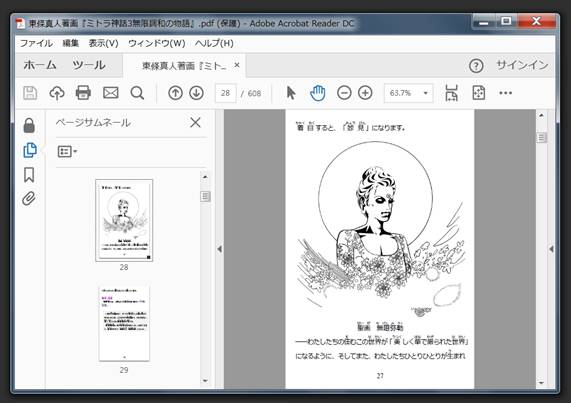Select page 28 thumbnail

[124, 220]
